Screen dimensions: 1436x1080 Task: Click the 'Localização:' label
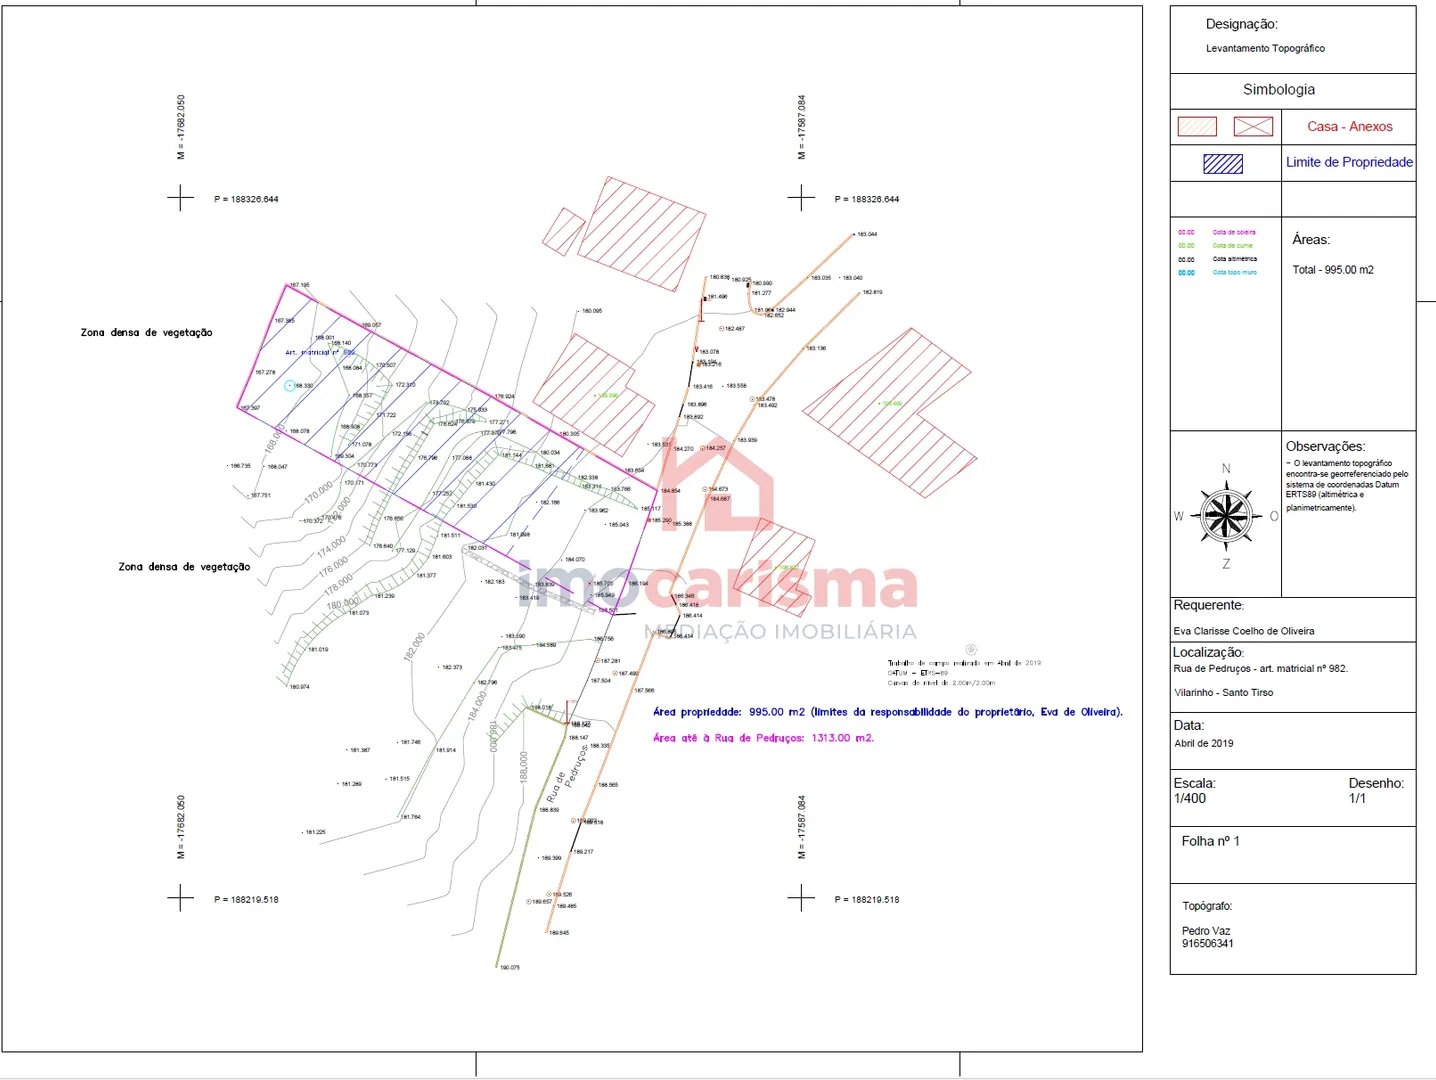point(1208,652)
